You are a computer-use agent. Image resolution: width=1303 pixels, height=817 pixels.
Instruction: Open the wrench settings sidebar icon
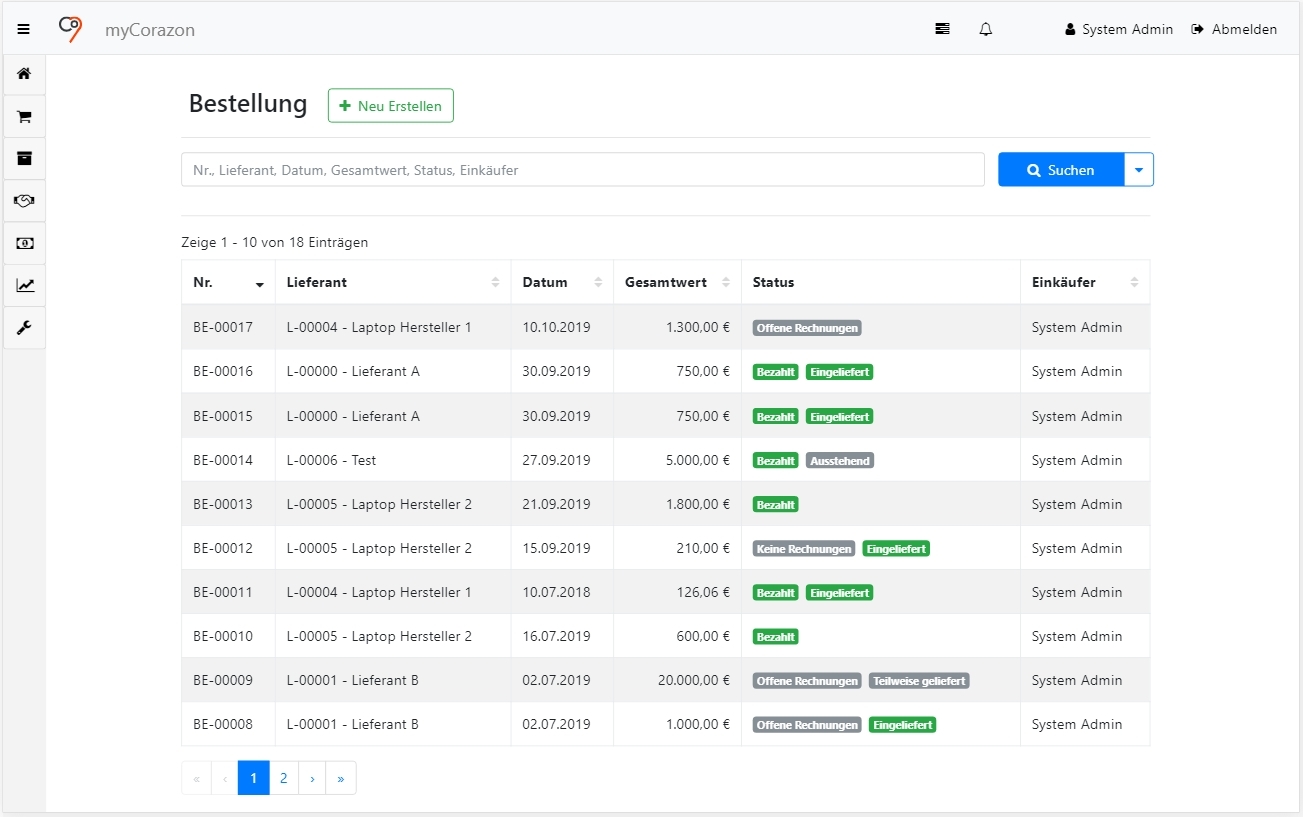pyautogui.click(x=24, y=327)
